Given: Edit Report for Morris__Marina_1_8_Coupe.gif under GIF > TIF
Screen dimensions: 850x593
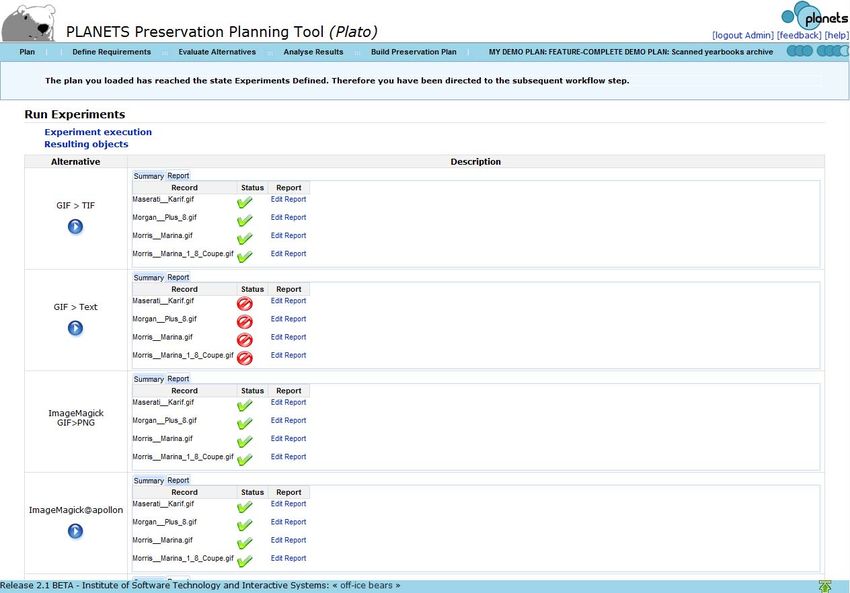Looking at the screenshot, I should 288,254.
